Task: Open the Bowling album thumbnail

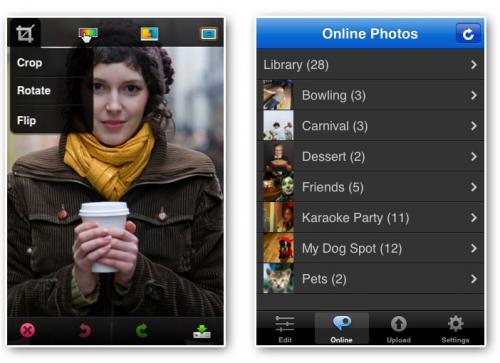Action: (x=278, y=95)
